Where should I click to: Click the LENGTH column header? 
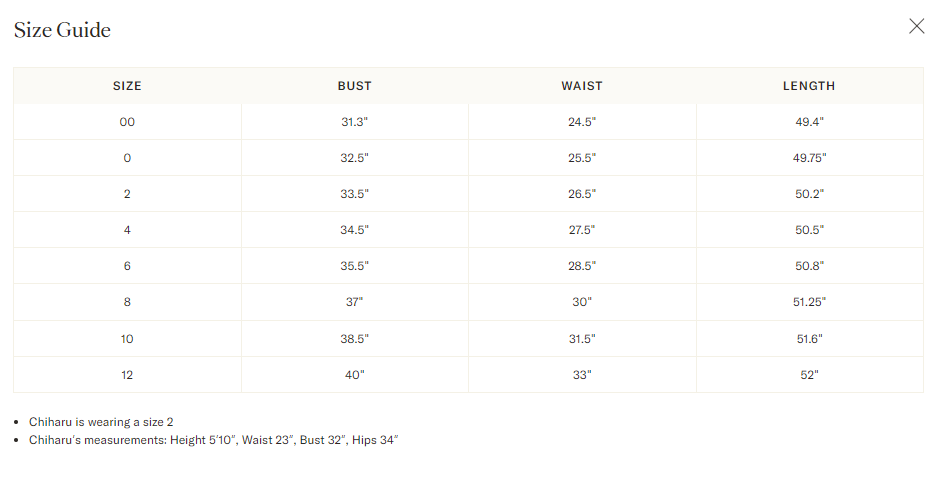click(809, 86)
